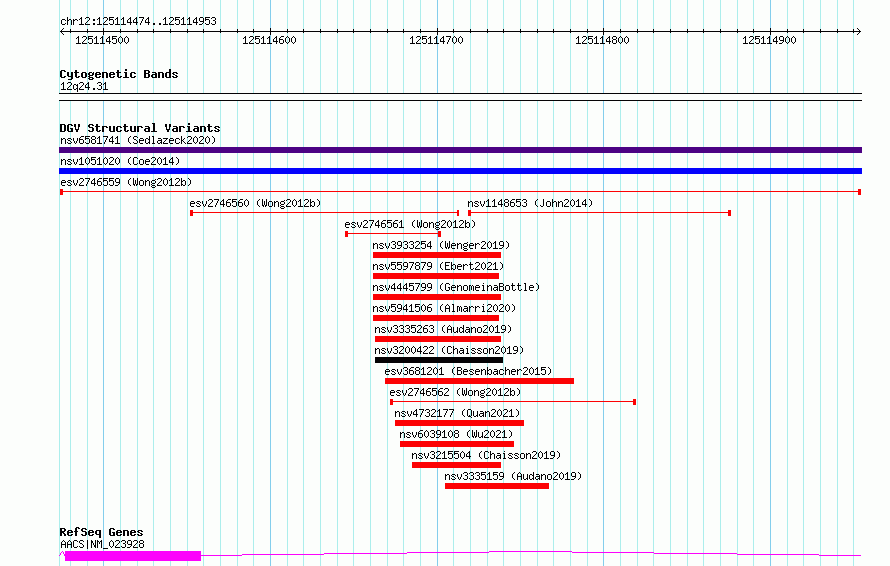The width and height of the screenshot is (890, 566).
Task: Select the red bar under nsv5597879
Action: pos(435,276)
